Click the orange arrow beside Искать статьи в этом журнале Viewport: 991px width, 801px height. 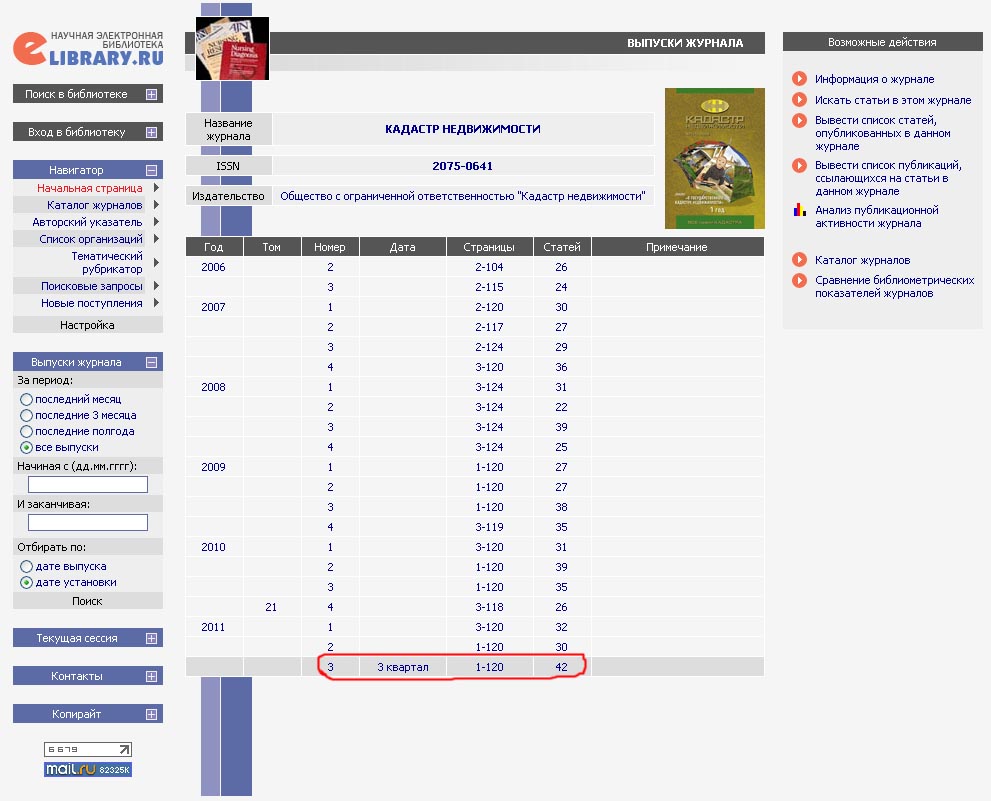799,99
